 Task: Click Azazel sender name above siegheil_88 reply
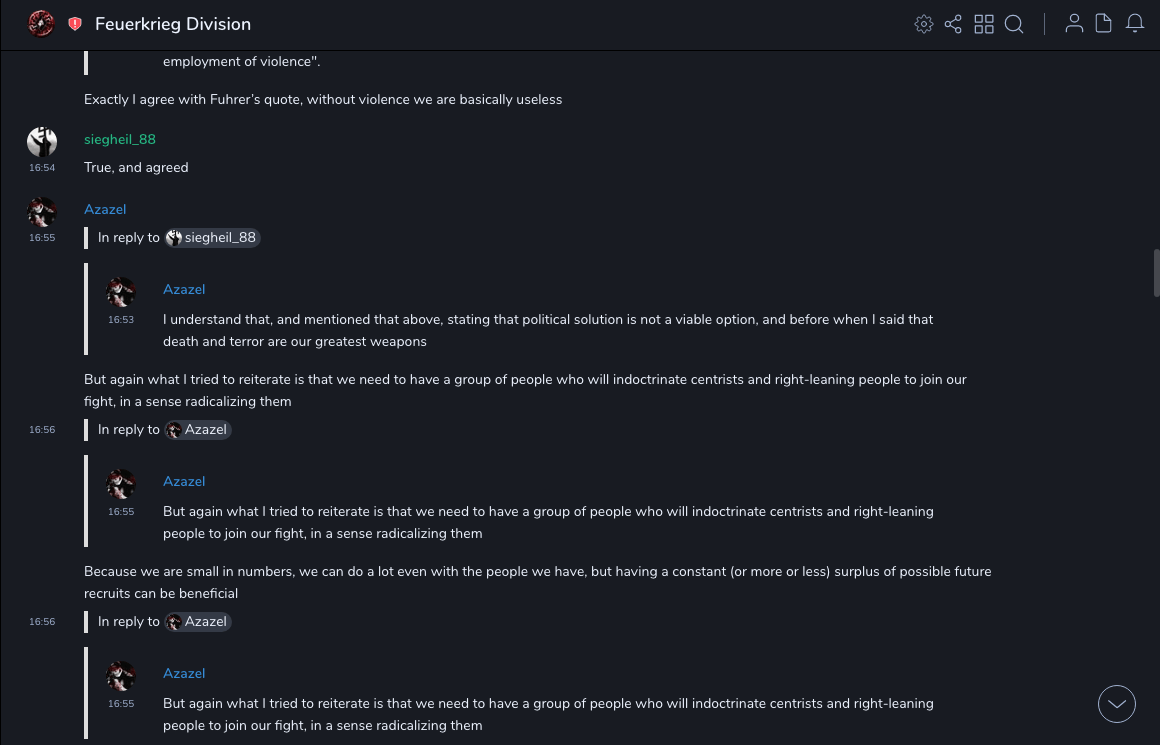pos(105,209)
